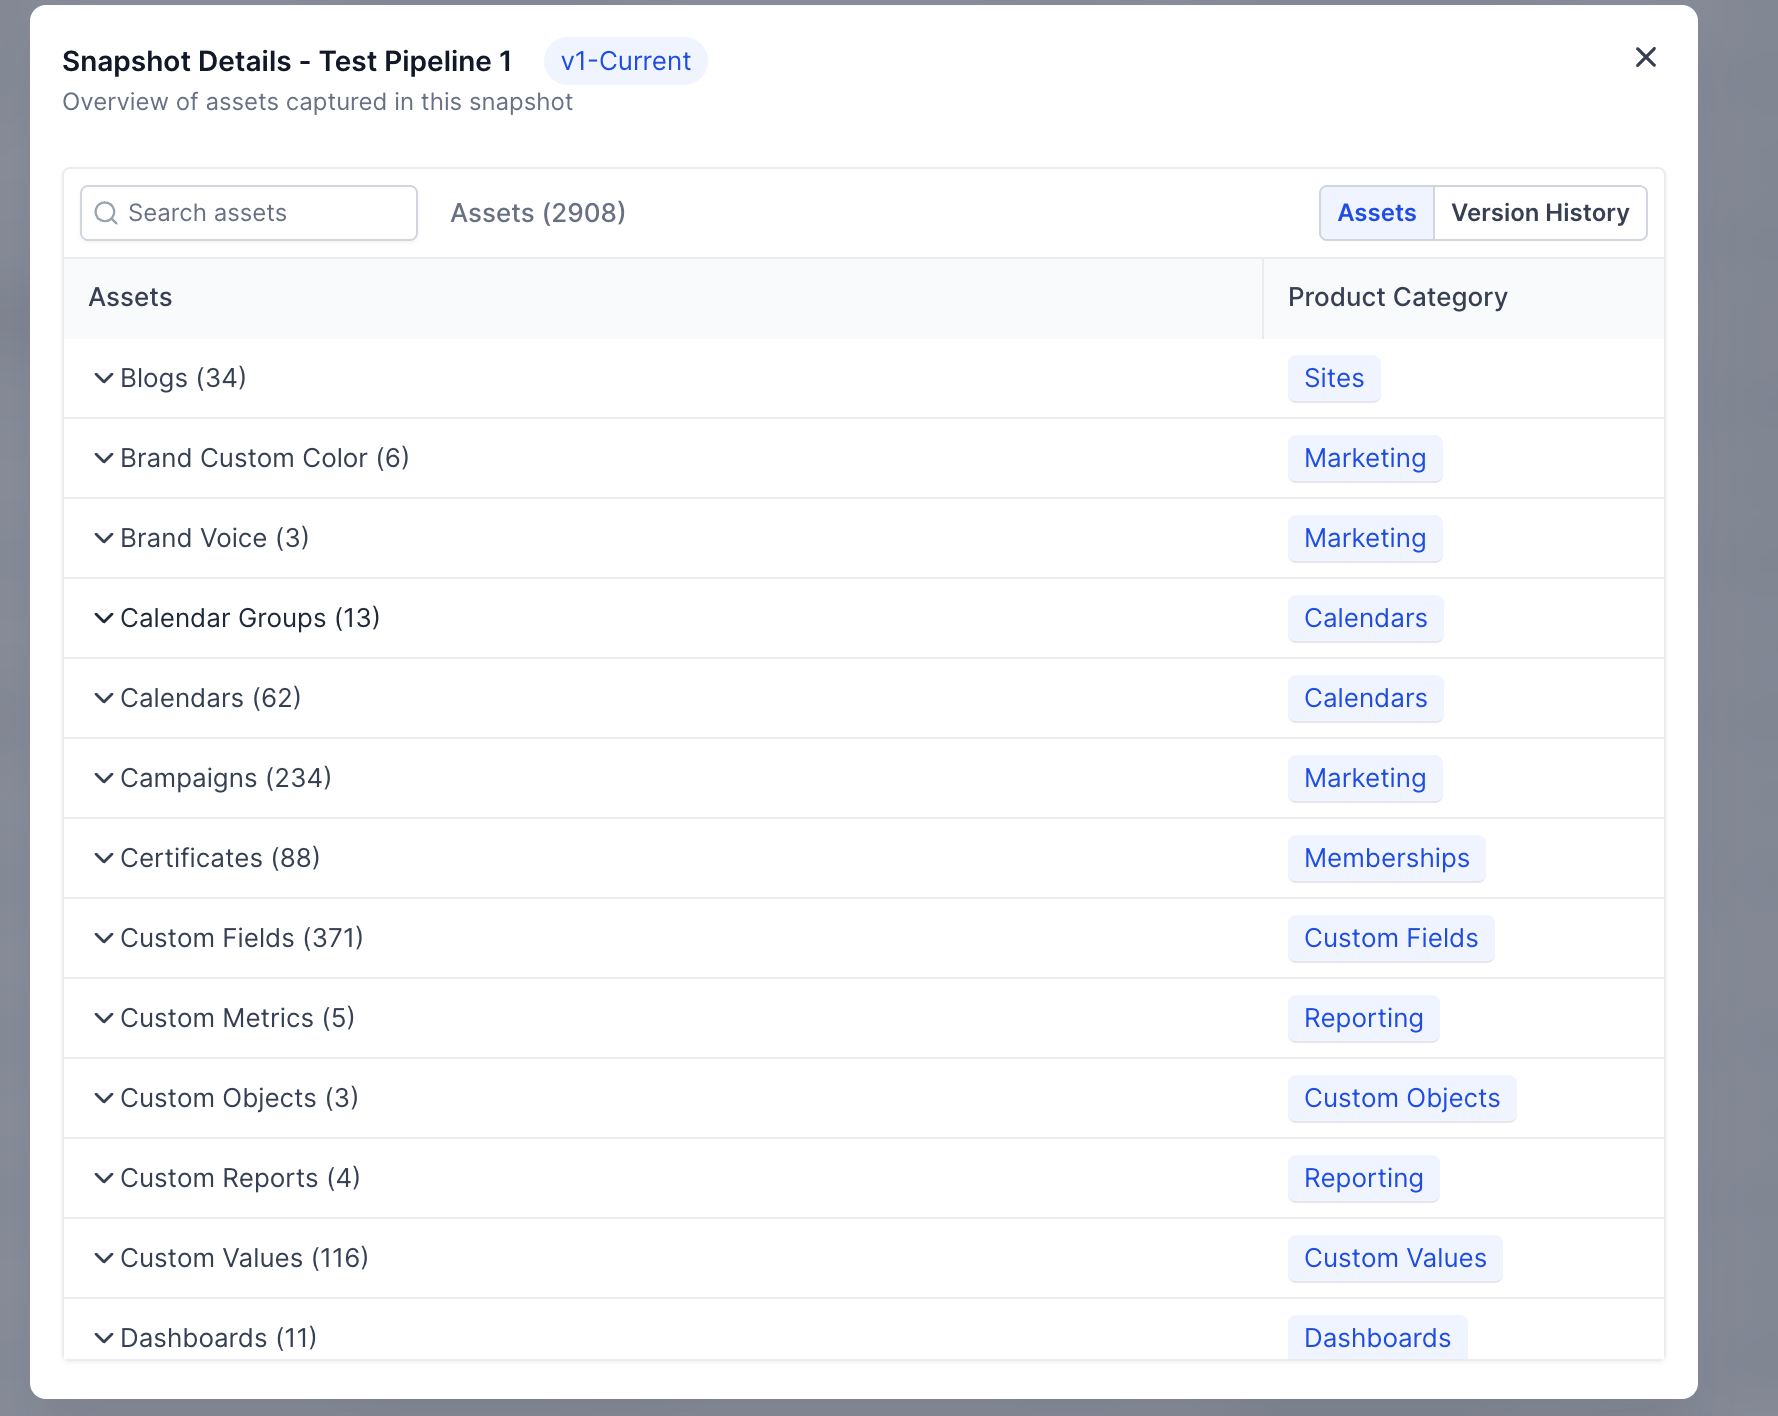Screen dimensions: 1778x1416
Task: Expand the Blogs asset group
Action: click(x=104, y=377)
